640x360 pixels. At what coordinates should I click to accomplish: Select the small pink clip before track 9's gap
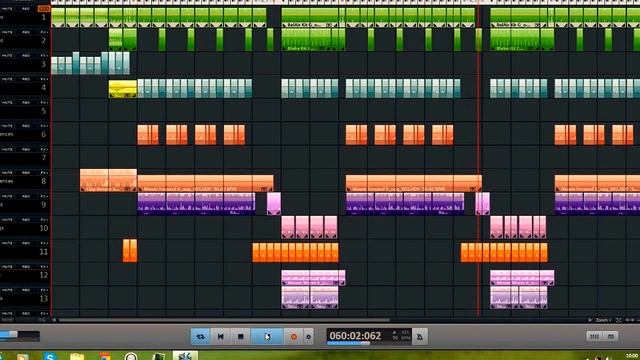[274, 204]
